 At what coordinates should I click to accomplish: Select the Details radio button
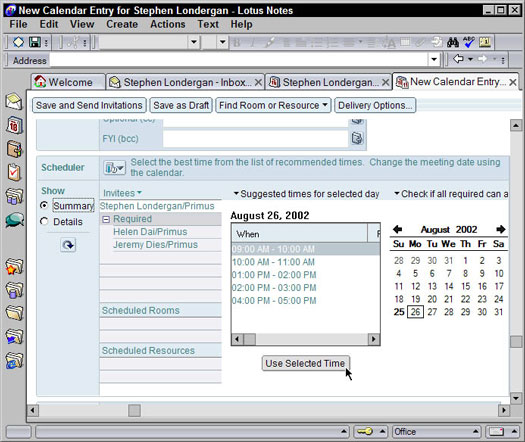point(44,221)
